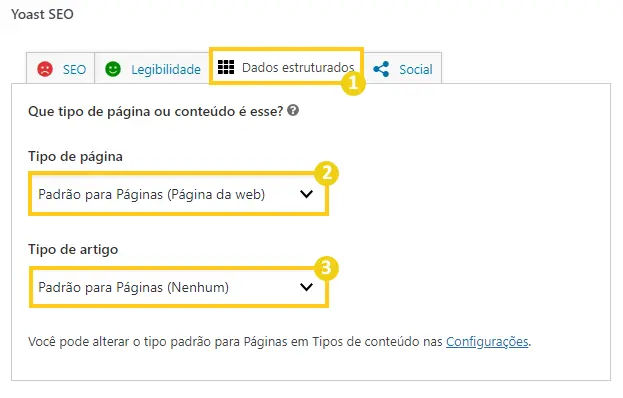Expand the chevron on Padrão para Páginas (Nenhum)
The height and width of the screenshot is (398, 623).
coord(306,287)
